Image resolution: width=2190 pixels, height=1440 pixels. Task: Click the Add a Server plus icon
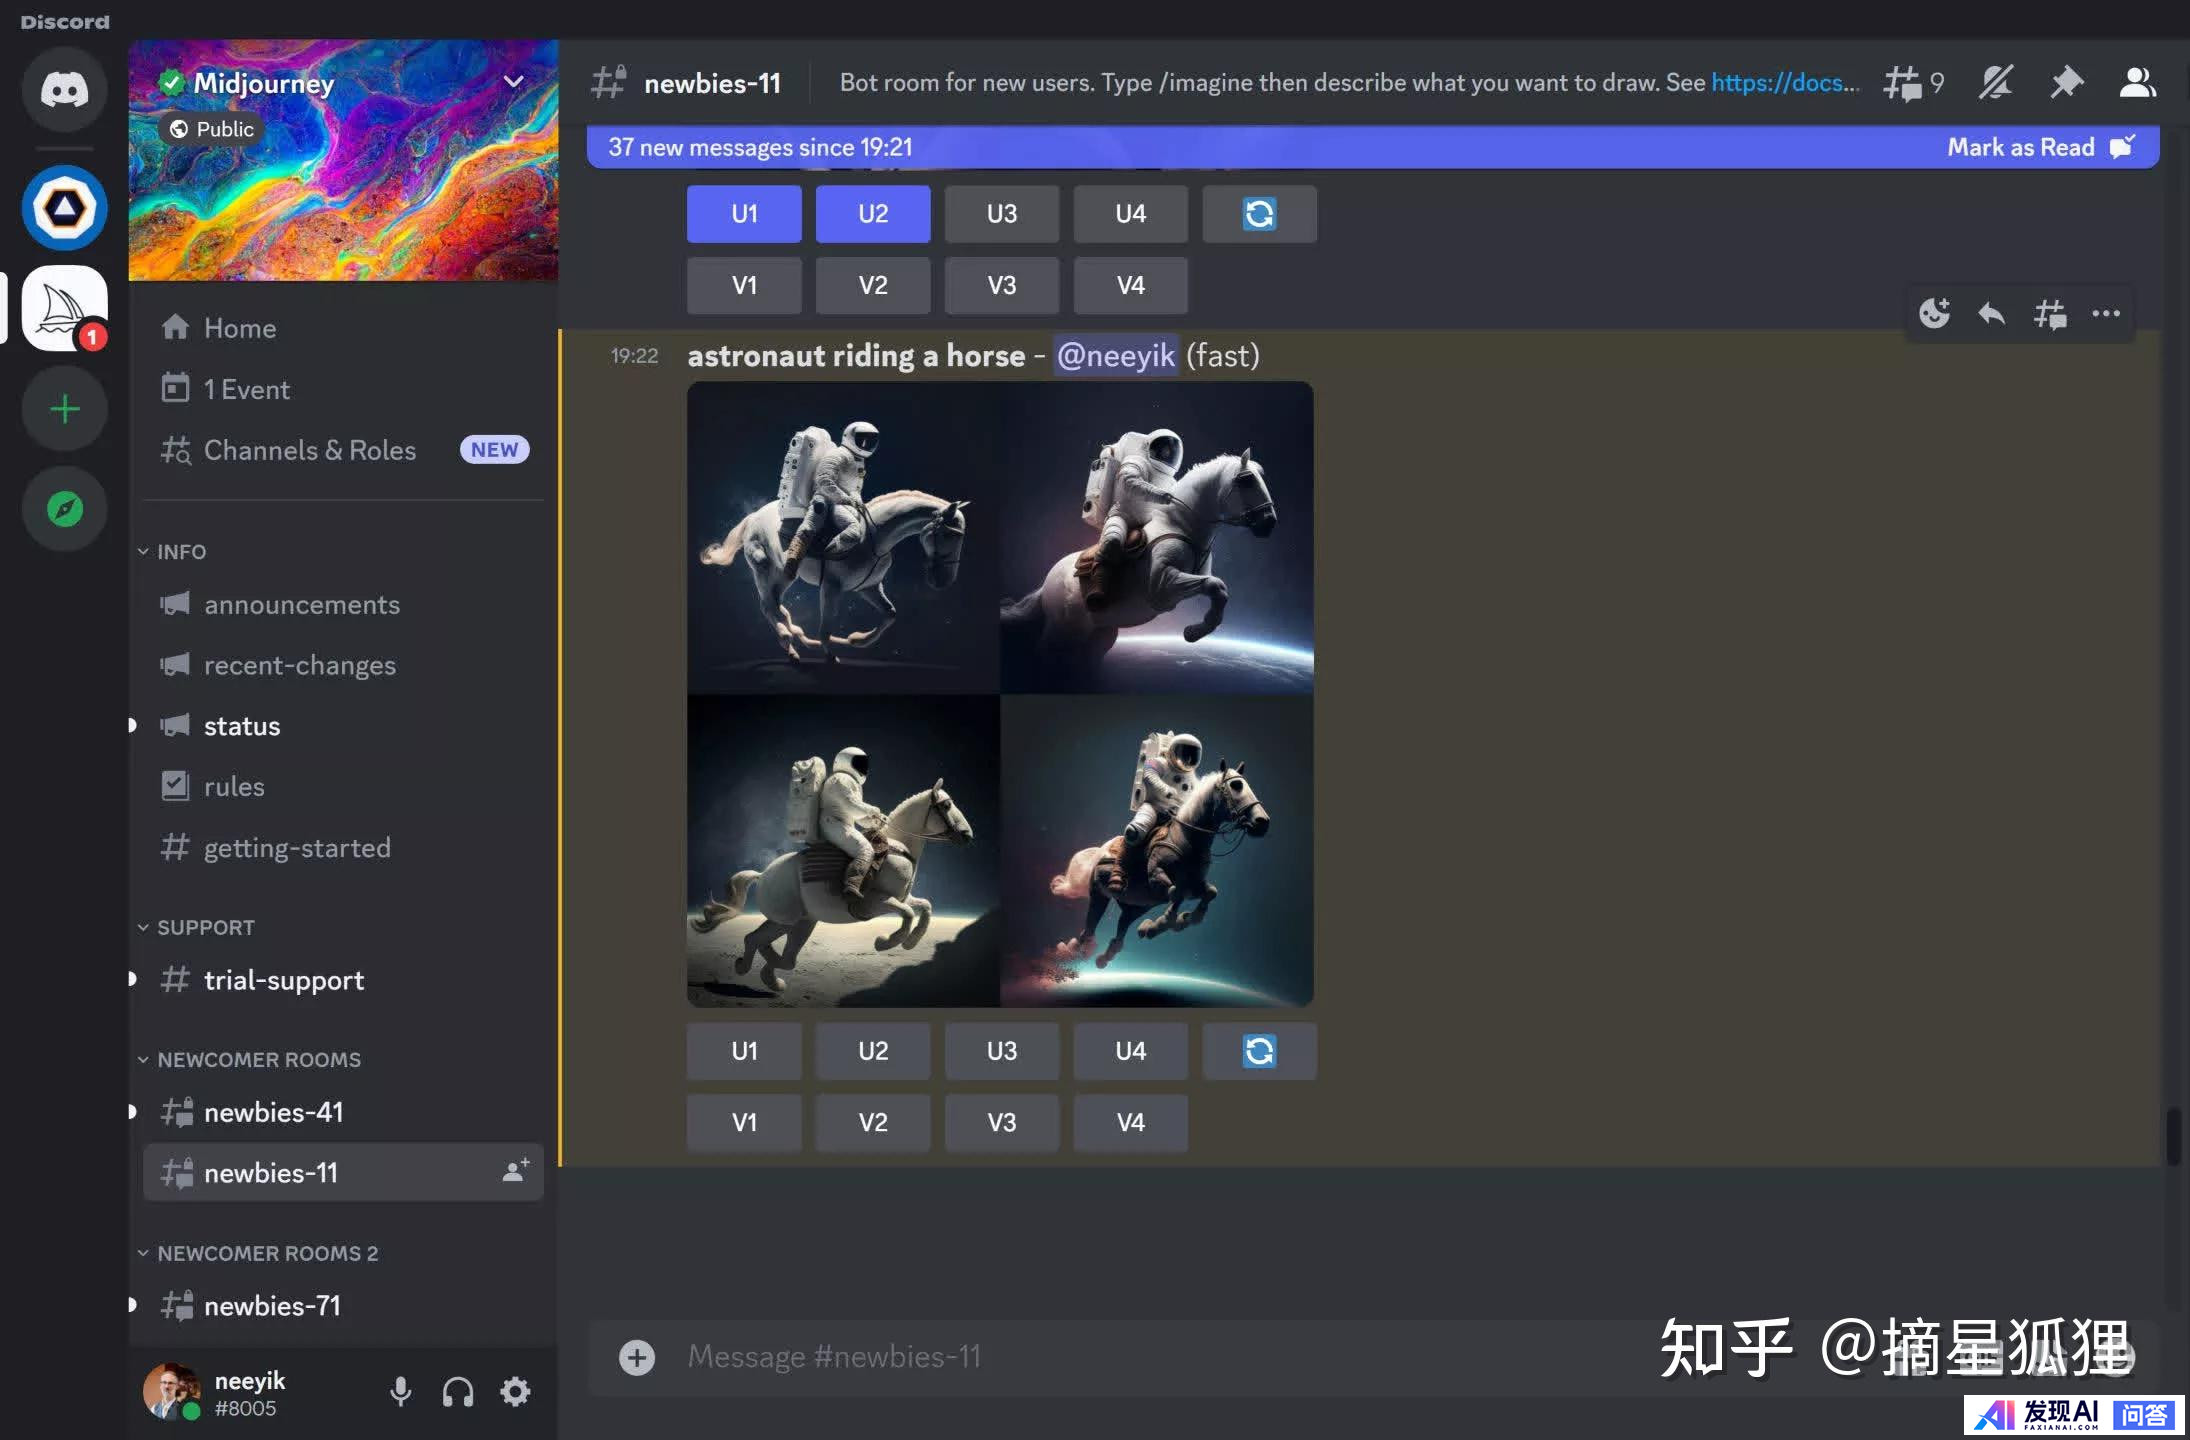pos(64,408)
